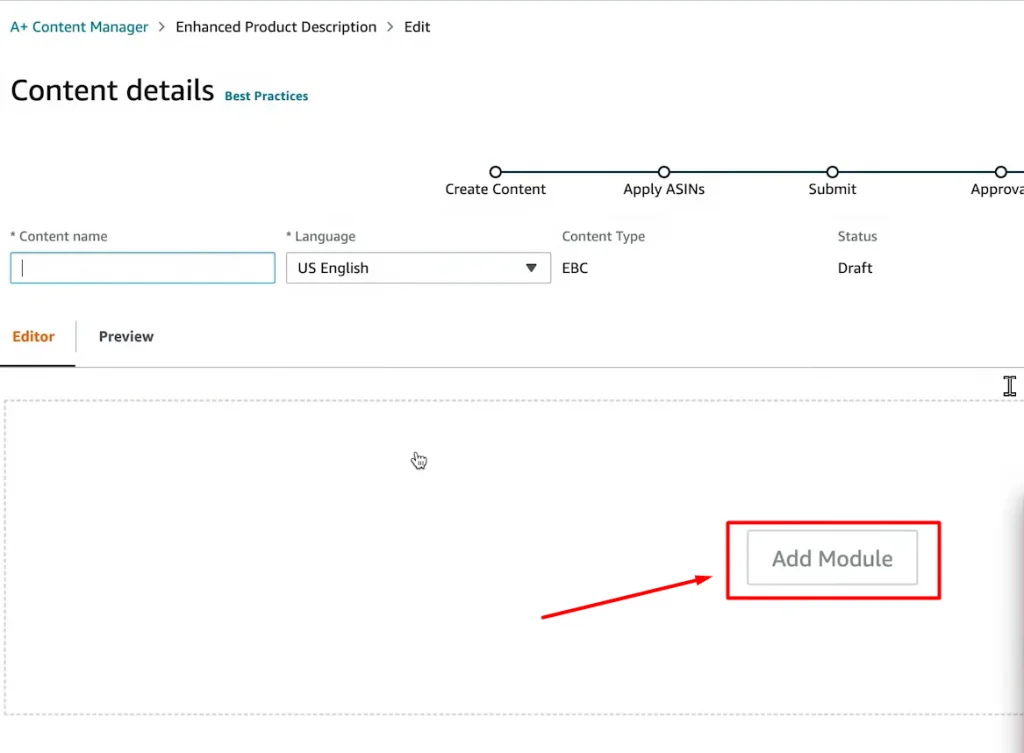Expand the Language combo box options
The height and width of the screenshot is (753, 1024).
pos(417,267)
